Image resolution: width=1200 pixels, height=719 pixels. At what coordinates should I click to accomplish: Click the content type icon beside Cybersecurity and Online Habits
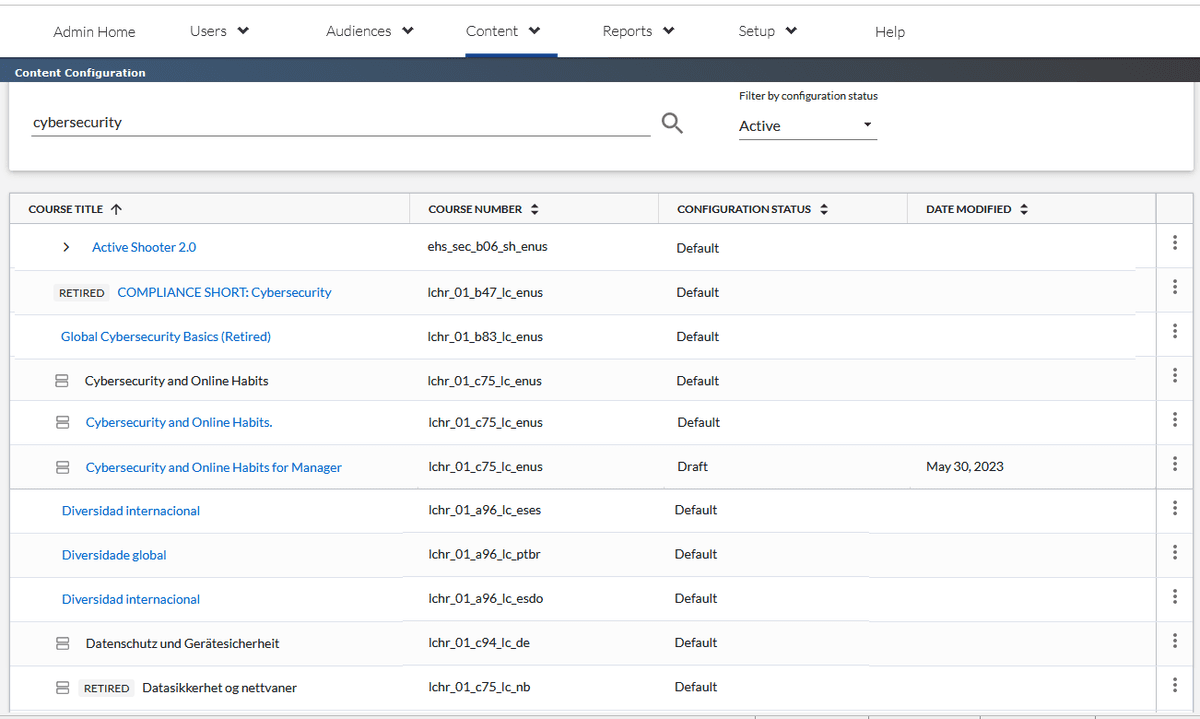coord(62,380)
